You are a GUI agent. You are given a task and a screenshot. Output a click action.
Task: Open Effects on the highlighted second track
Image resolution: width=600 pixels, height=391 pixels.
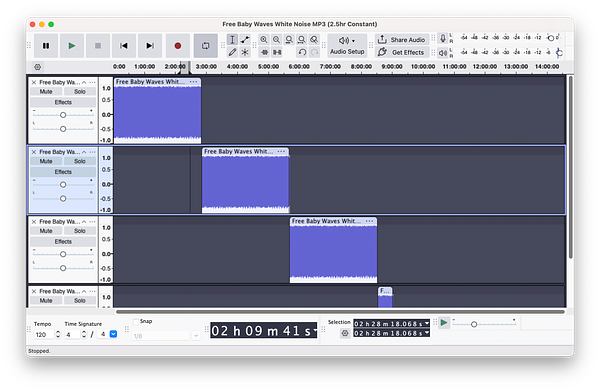pos(63,172)
